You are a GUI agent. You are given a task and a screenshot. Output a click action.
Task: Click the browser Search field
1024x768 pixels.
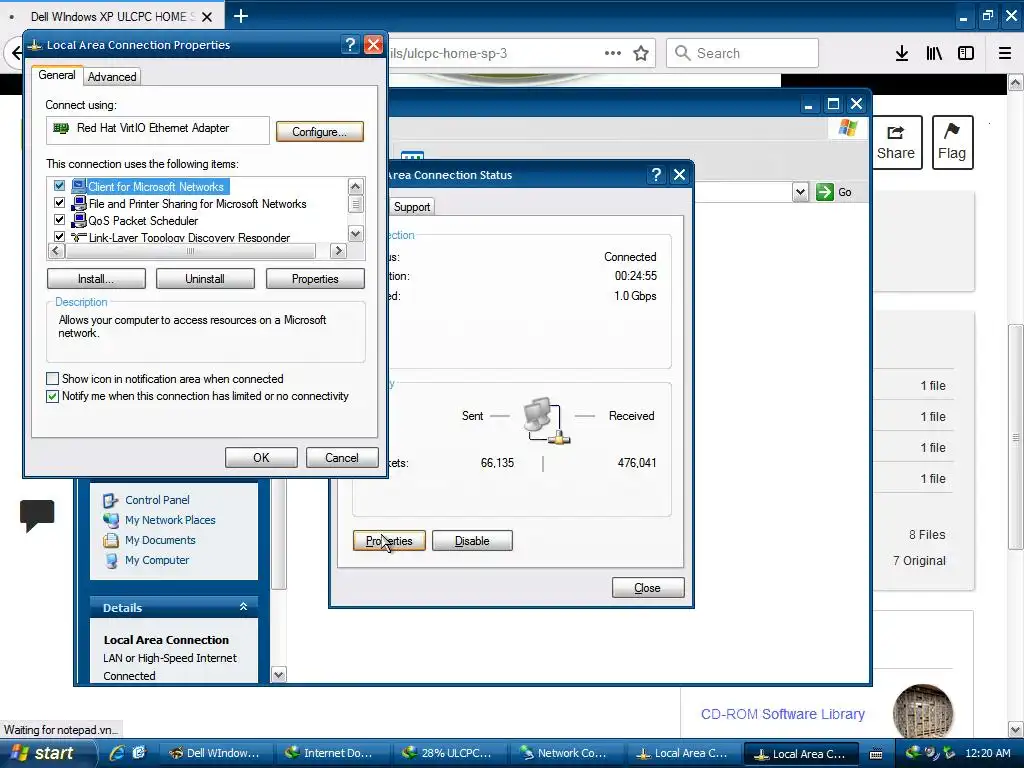[743, 53]
